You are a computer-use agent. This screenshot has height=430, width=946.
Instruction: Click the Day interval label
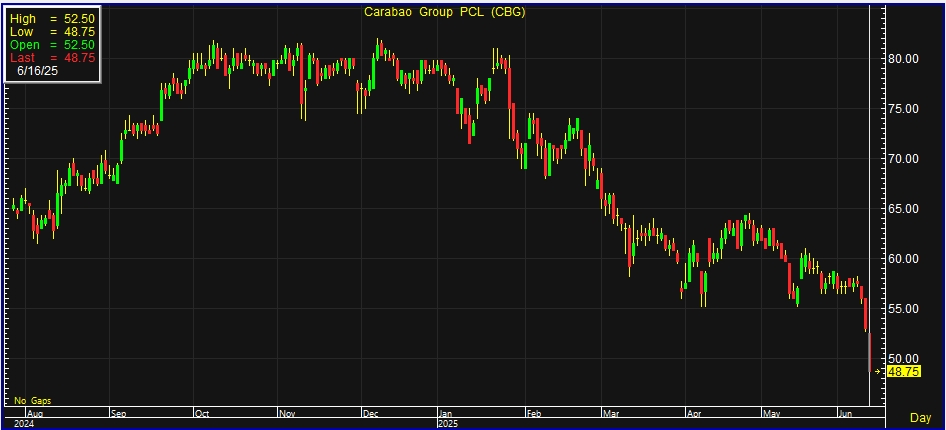click(x=921, y=417)
